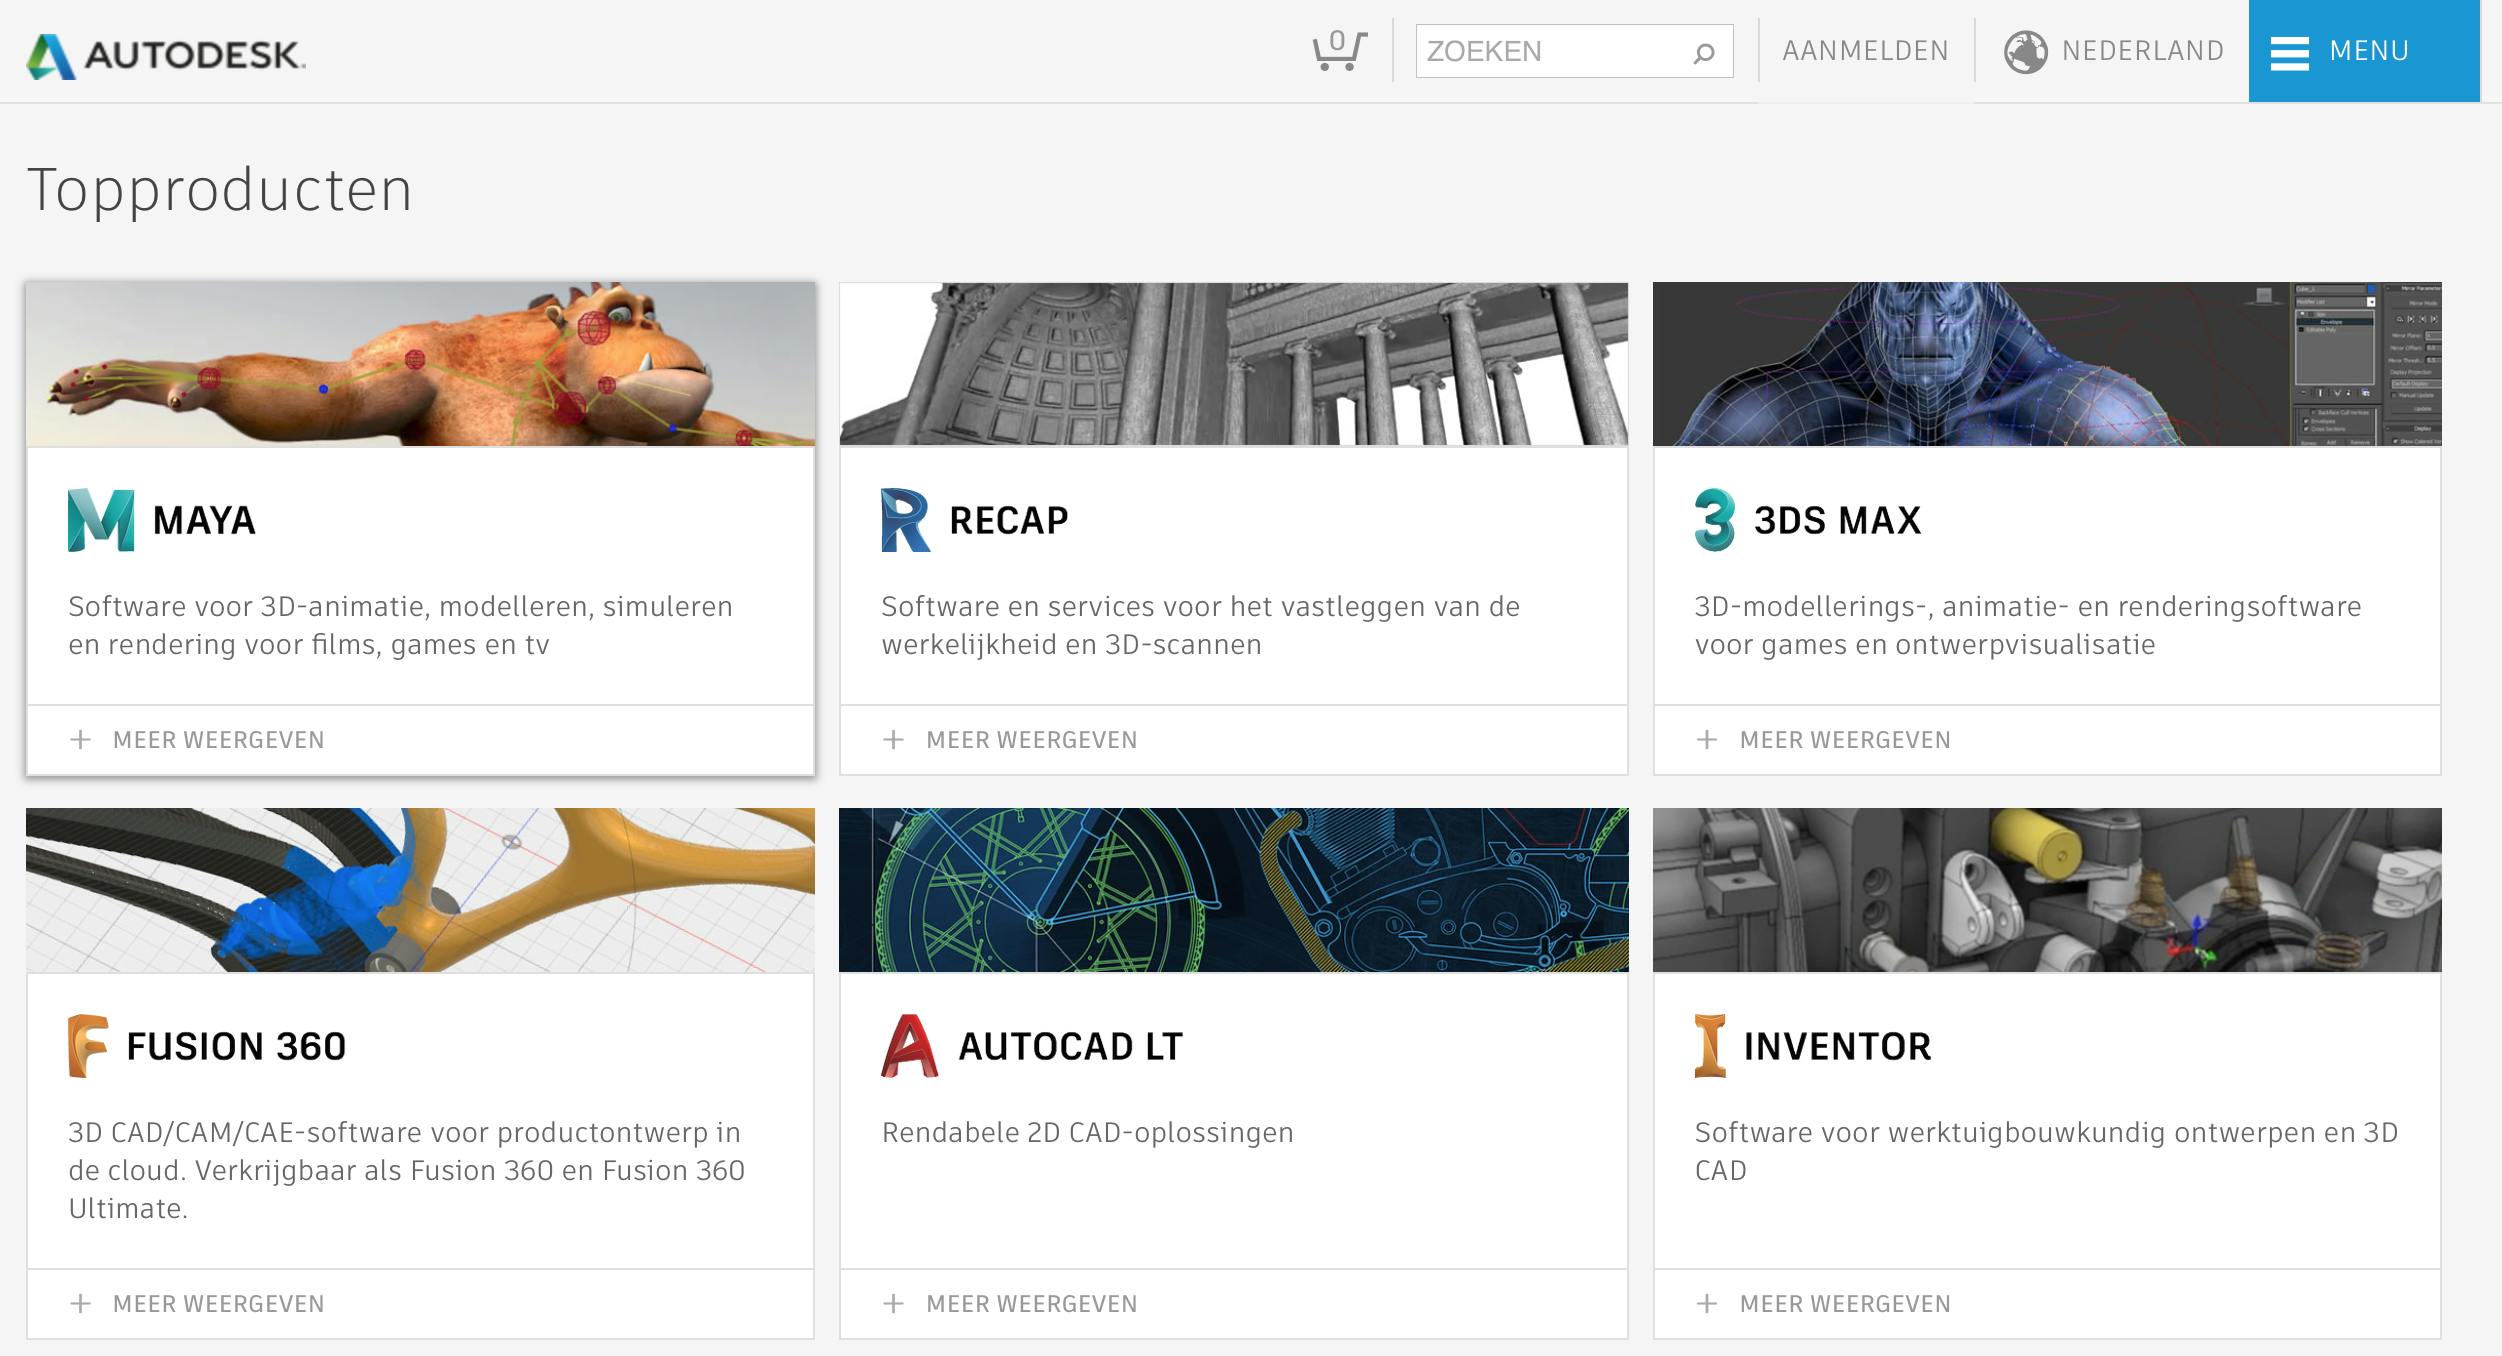Open the blue Menu button
Screen dimensions: 2502x1356
tap(2363, 51)
